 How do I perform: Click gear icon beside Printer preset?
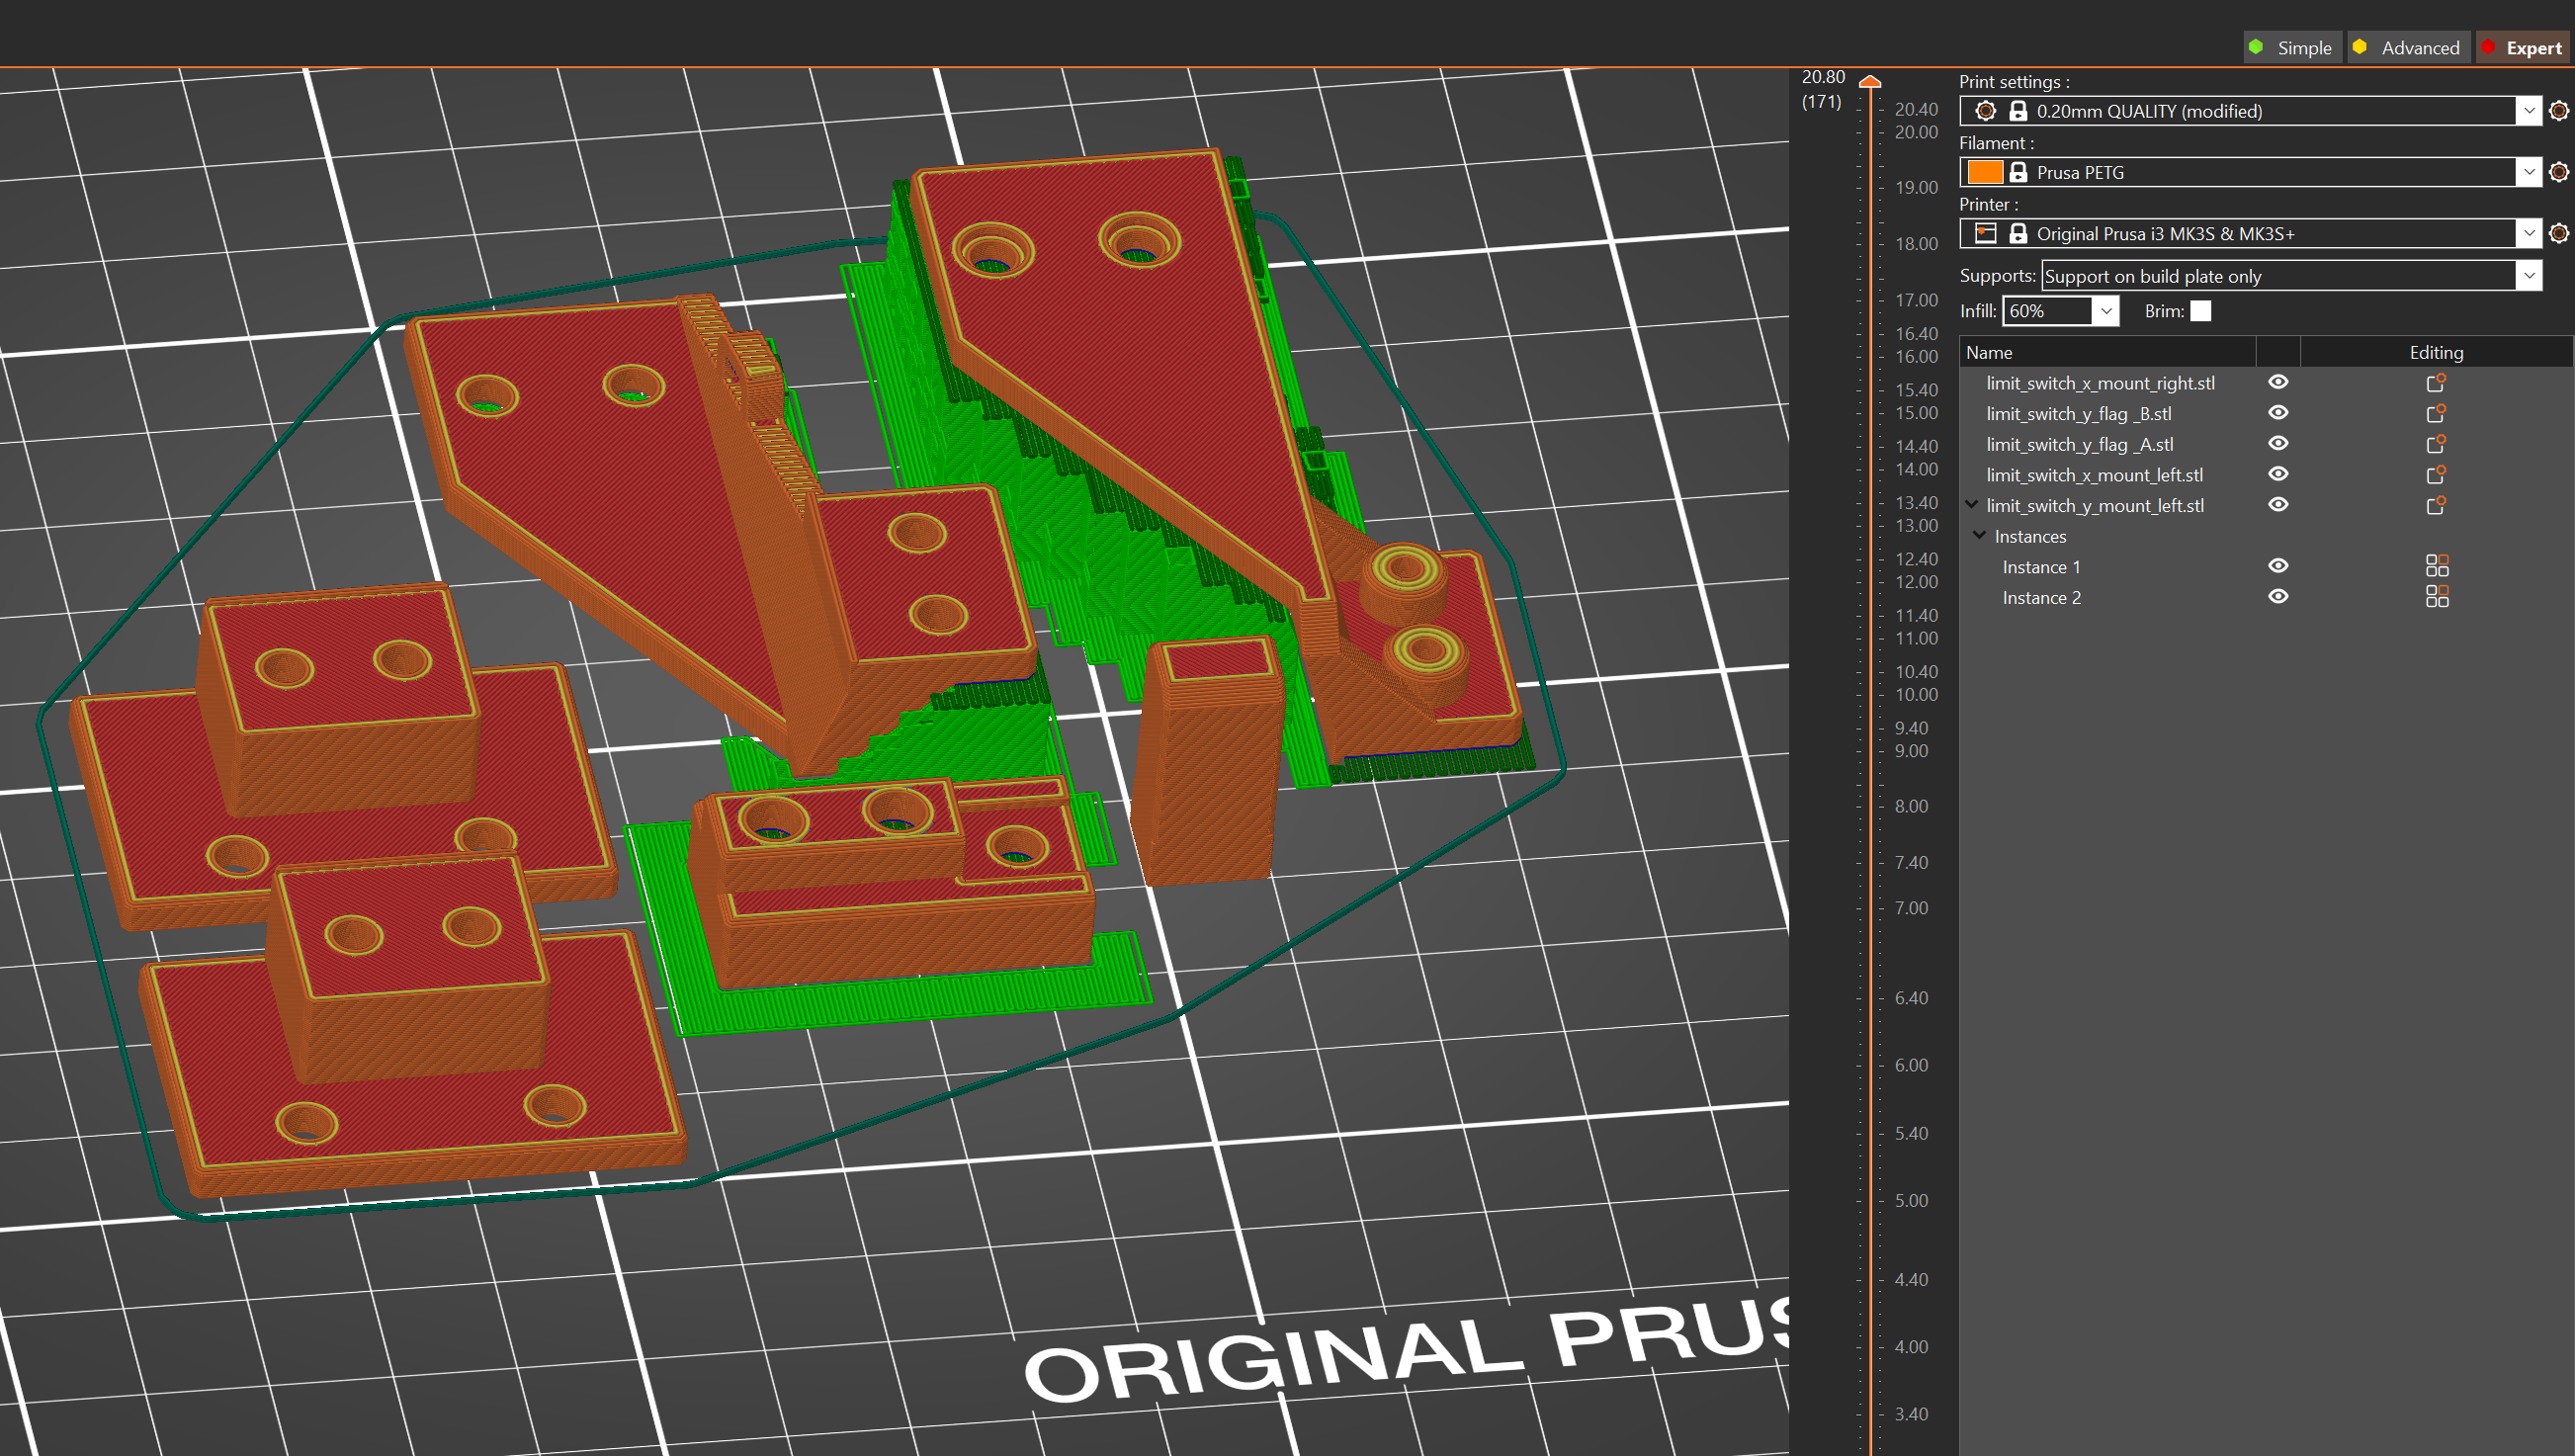point(2558,233)
